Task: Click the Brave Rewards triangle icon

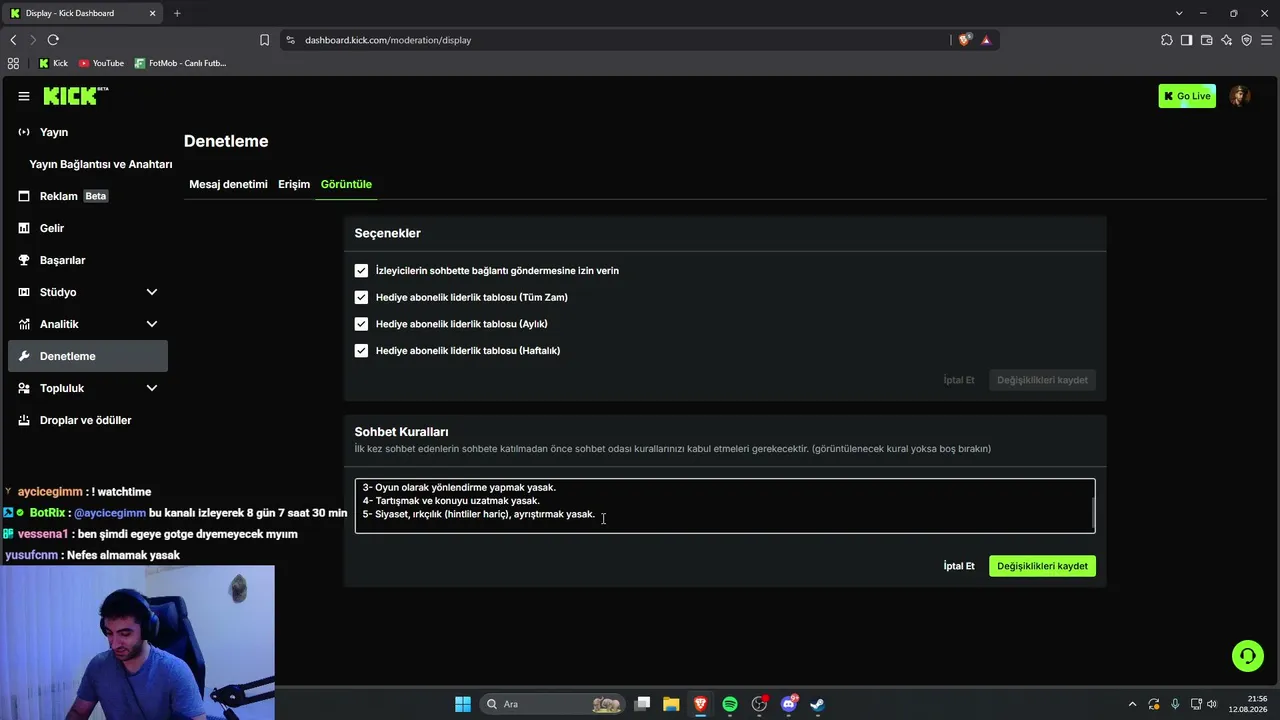Action: click(x=986, y=40)
